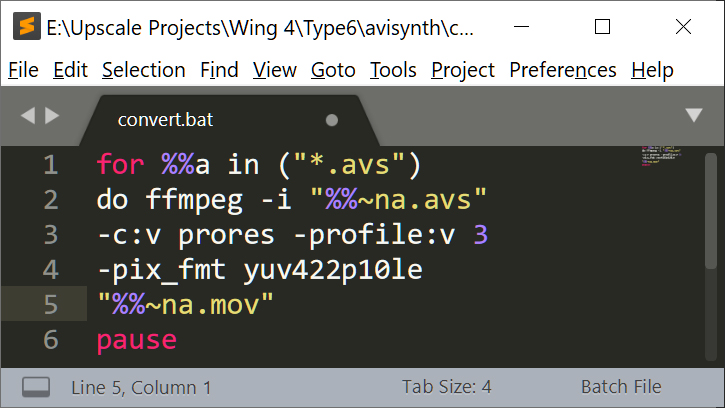Open the Selection menu
Image resolution: width=725 pixels, height=408 pixels.
[x=144, y=70]
